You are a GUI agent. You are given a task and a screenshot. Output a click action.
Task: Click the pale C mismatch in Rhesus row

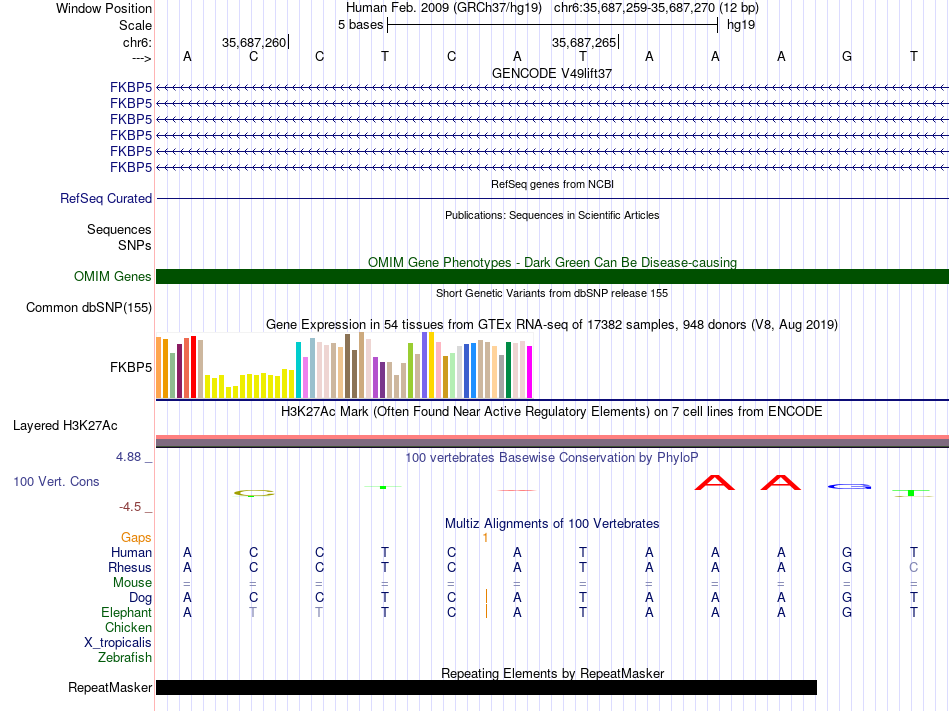(x=914, y=567)
